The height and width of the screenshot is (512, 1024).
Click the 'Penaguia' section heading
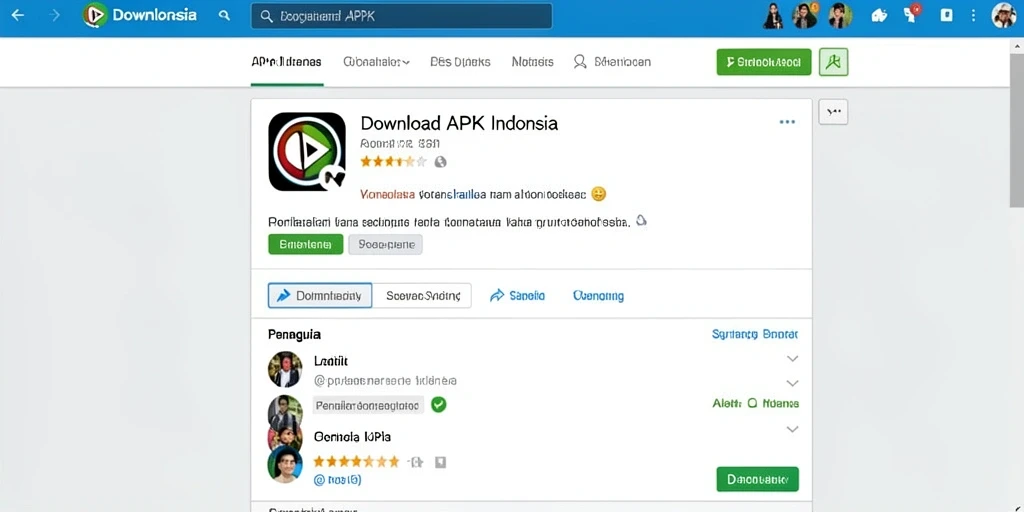(x=295, y=335)
